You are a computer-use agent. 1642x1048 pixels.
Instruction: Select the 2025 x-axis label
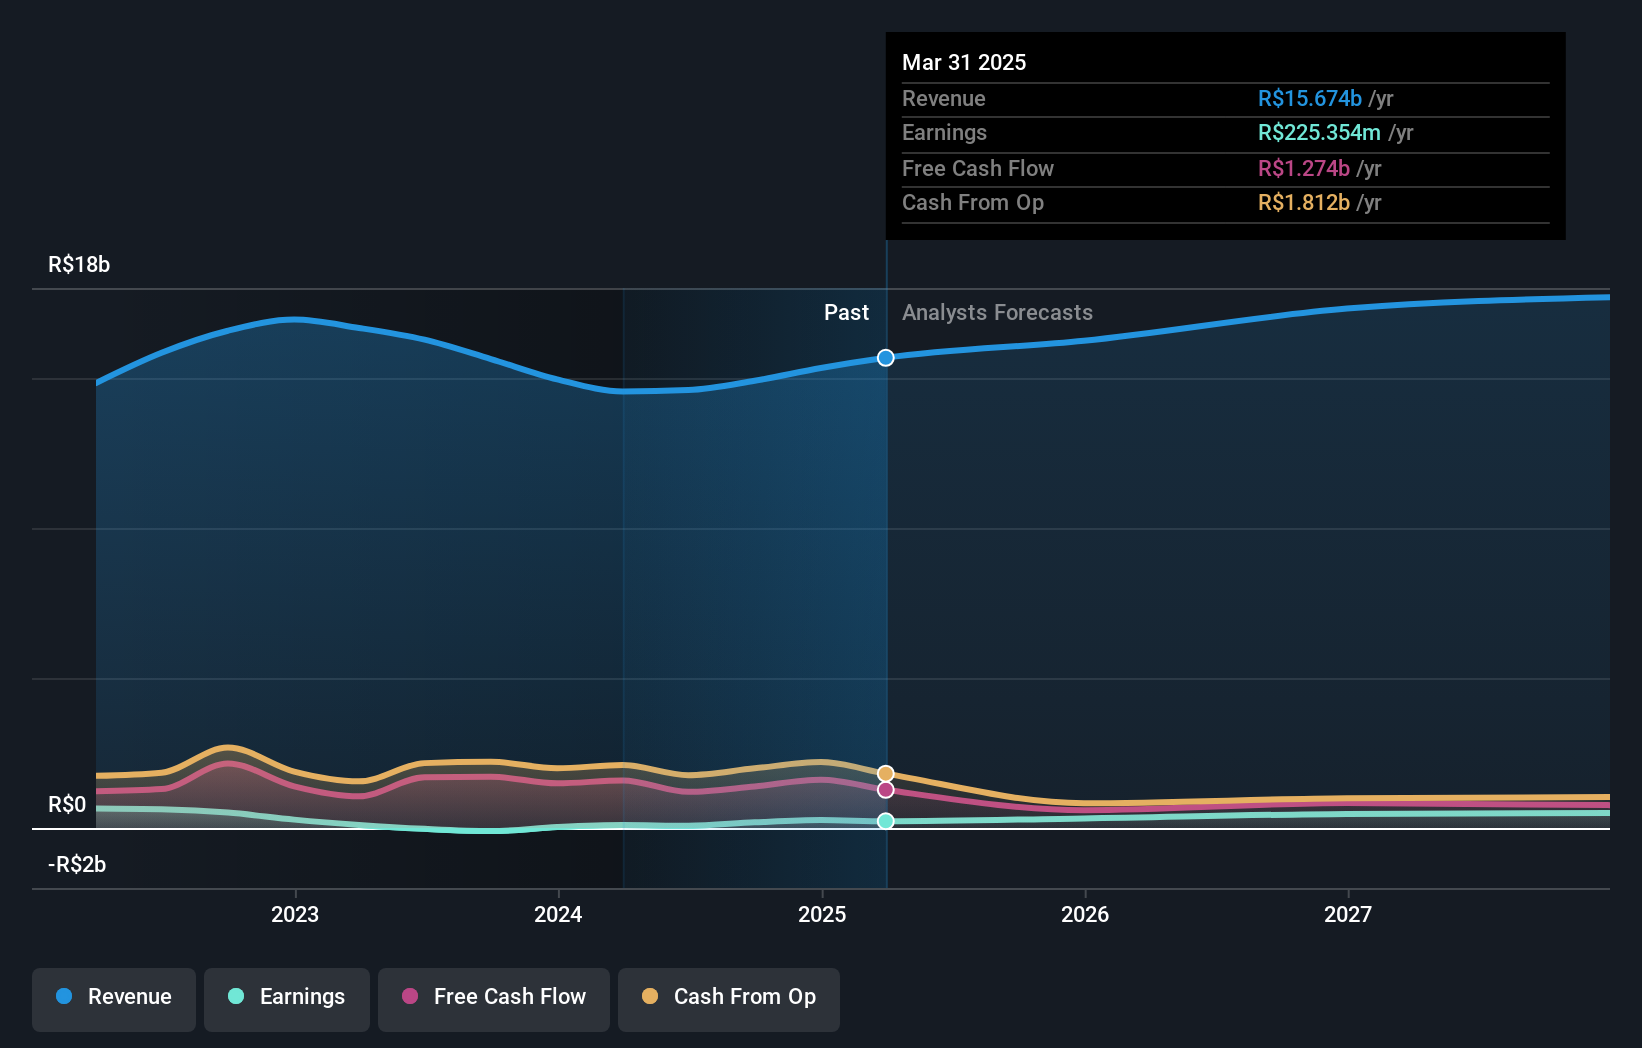[822, 914]
